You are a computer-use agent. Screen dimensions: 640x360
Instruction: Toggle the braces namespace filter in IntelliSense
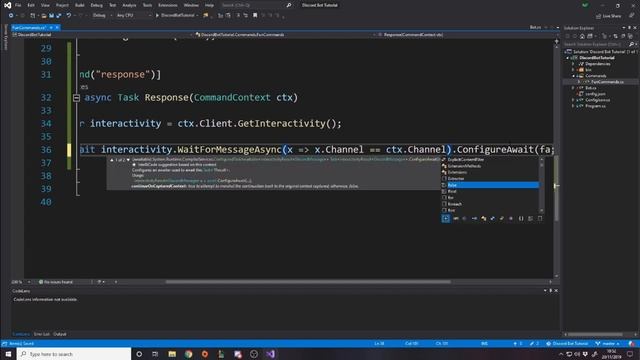click(521, 219)
